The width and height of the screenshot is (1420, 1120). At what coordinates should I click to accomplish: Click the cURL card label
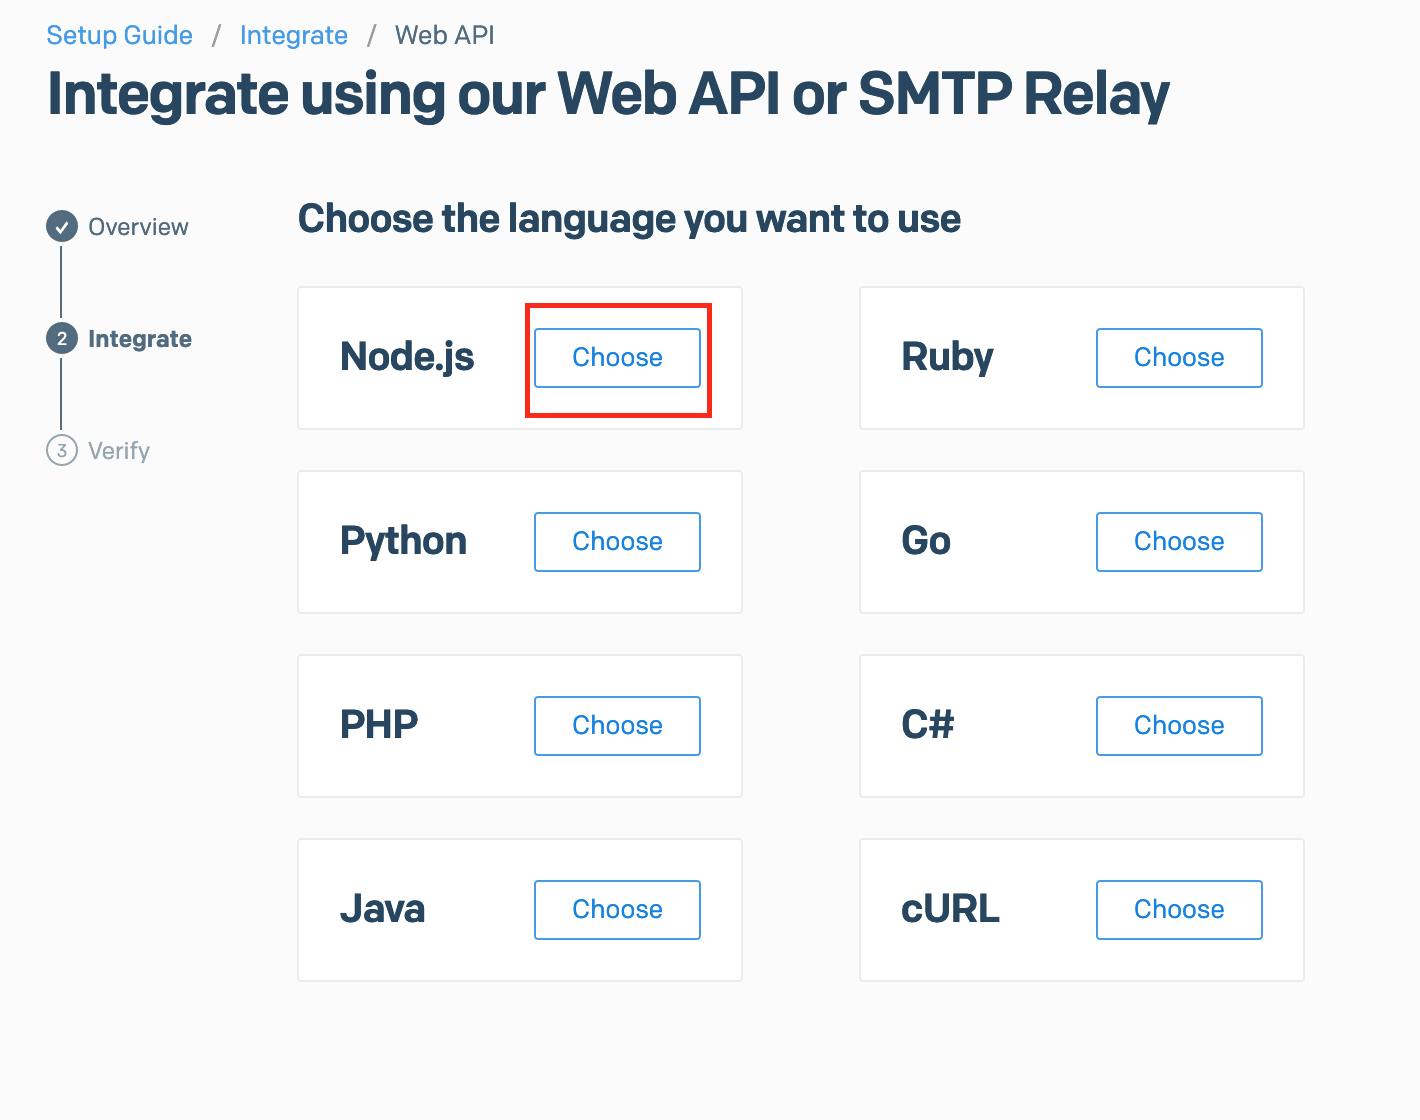pyautogui.click(x=951, y=909)
